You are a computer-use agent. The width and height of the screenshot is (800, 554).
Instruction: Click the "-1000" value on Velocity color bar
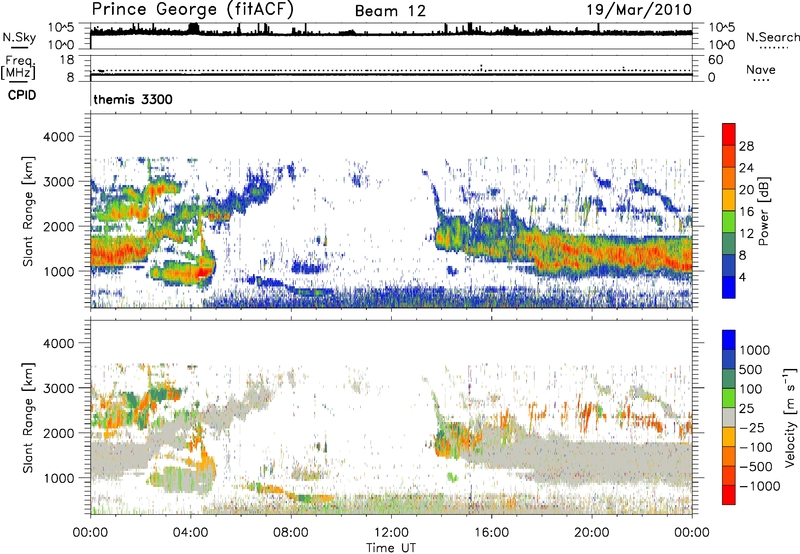[760, 486]
